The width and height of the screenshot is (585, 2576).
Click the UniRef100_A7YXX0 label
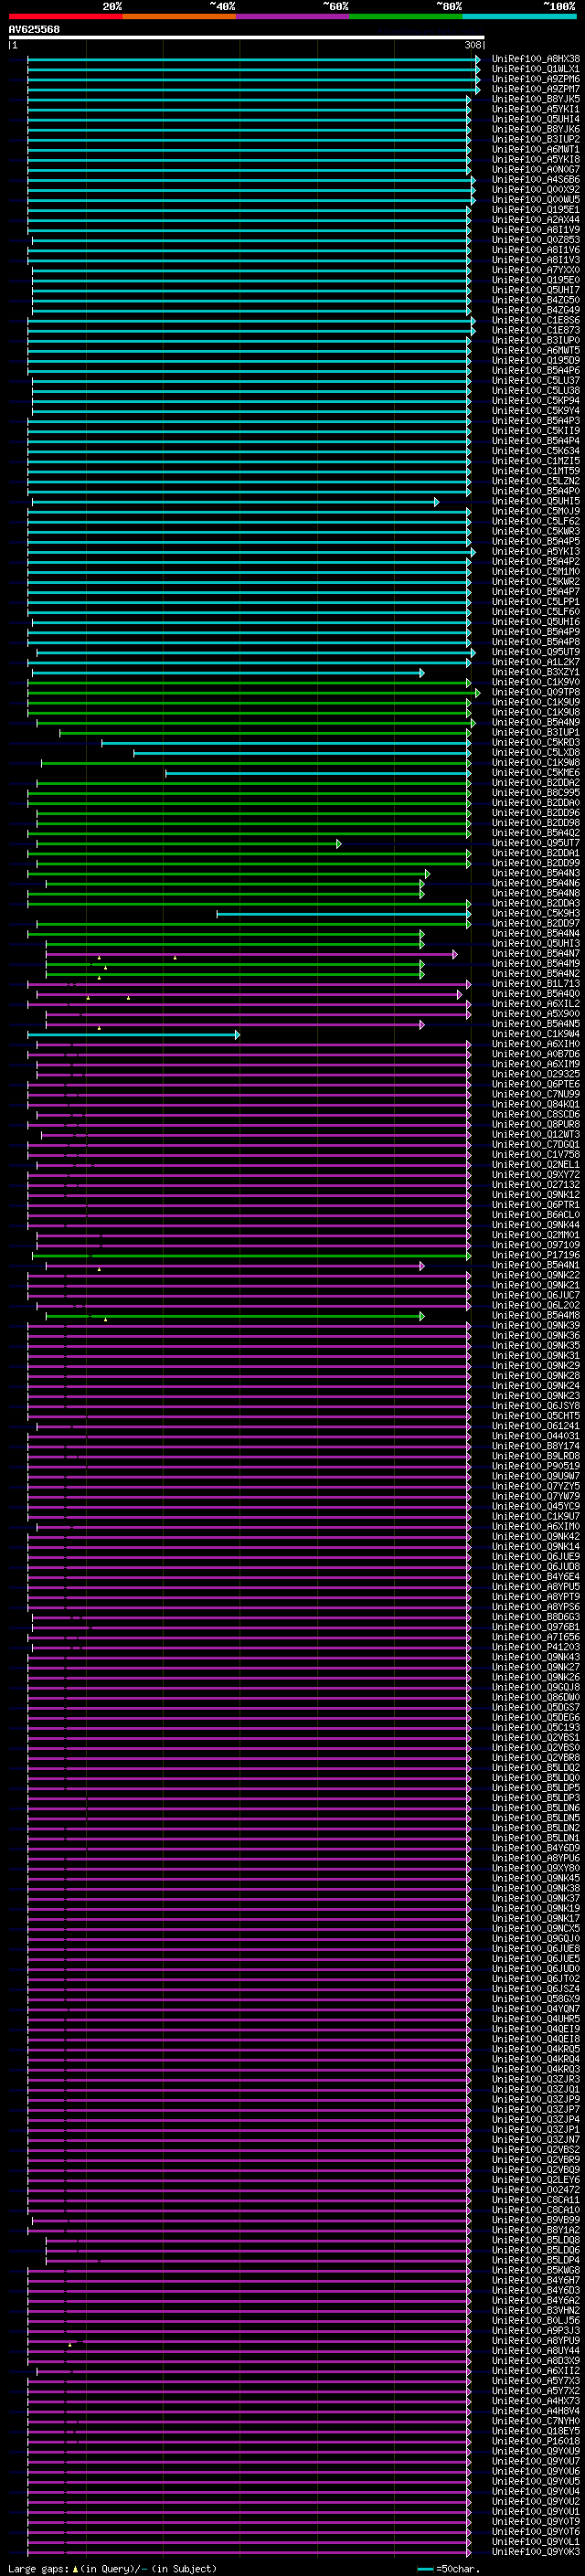pos(536,270)
